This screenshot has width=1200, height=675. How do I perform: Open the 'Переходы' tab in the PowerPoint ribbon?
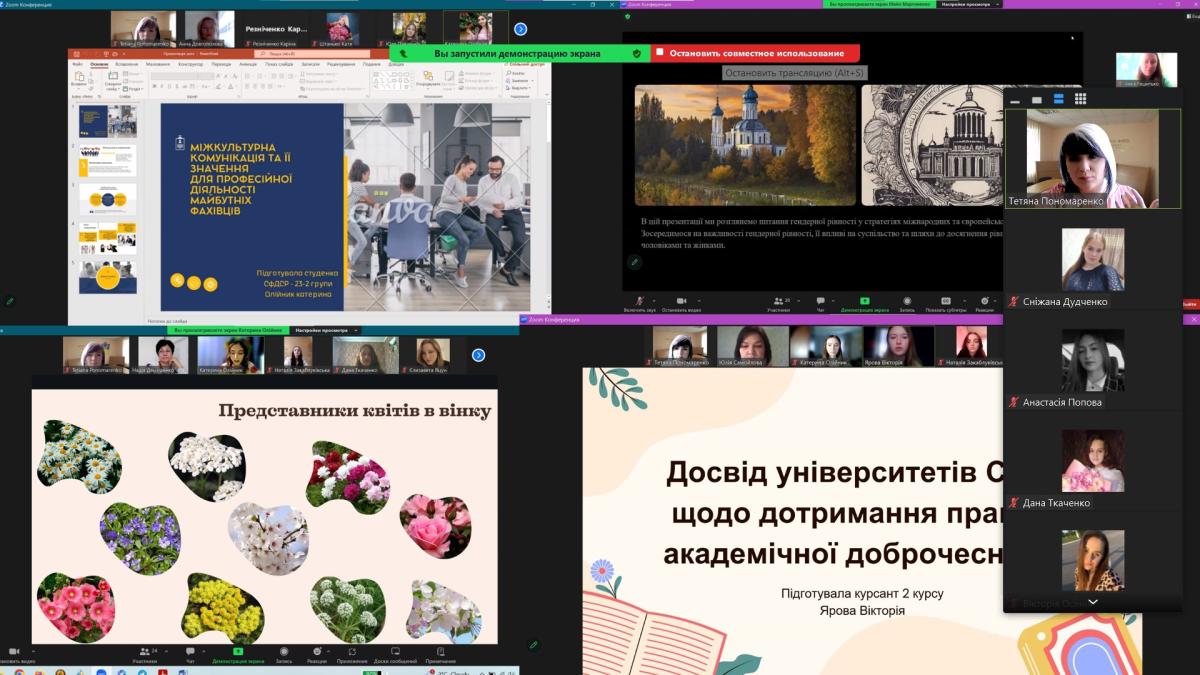[221, 64]
